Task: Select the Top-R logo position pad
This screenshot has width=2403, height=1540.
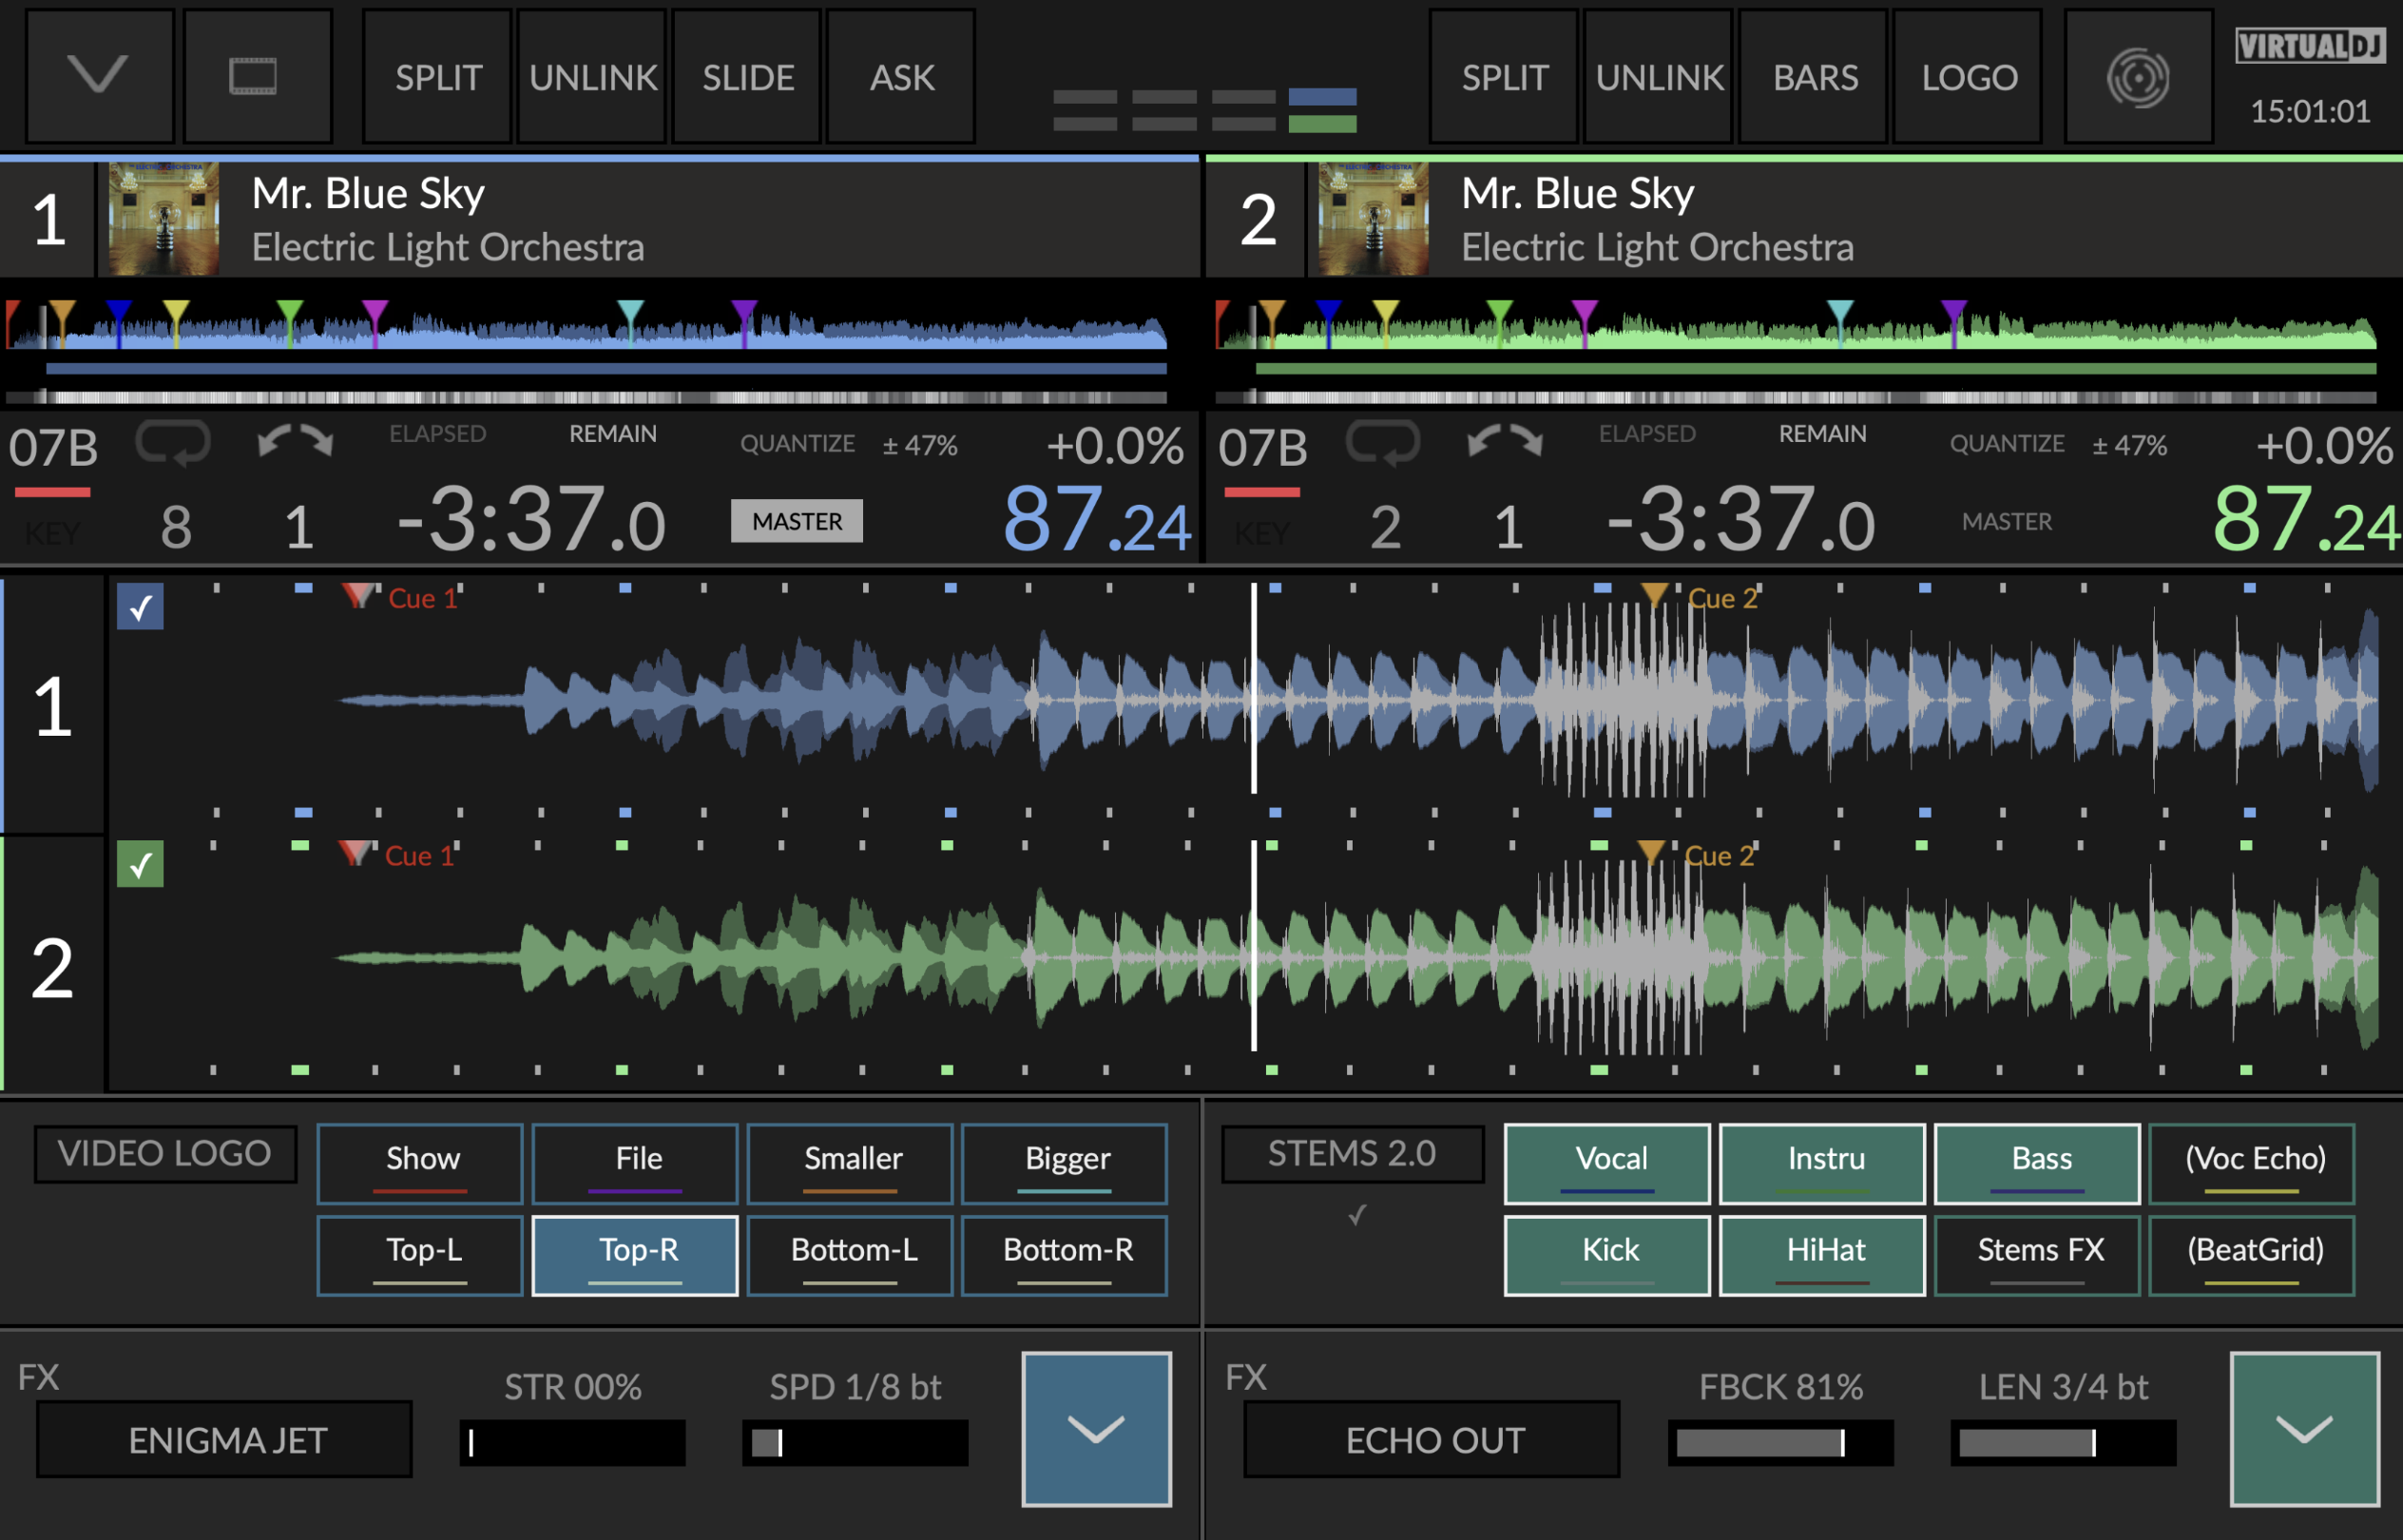Action: [635, 1255]
